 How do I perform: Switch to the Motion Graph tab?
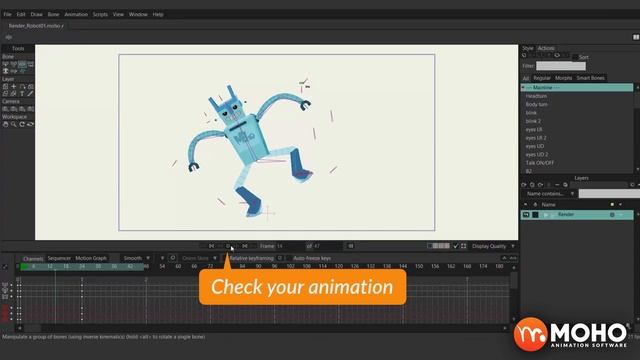click(91, 258)
